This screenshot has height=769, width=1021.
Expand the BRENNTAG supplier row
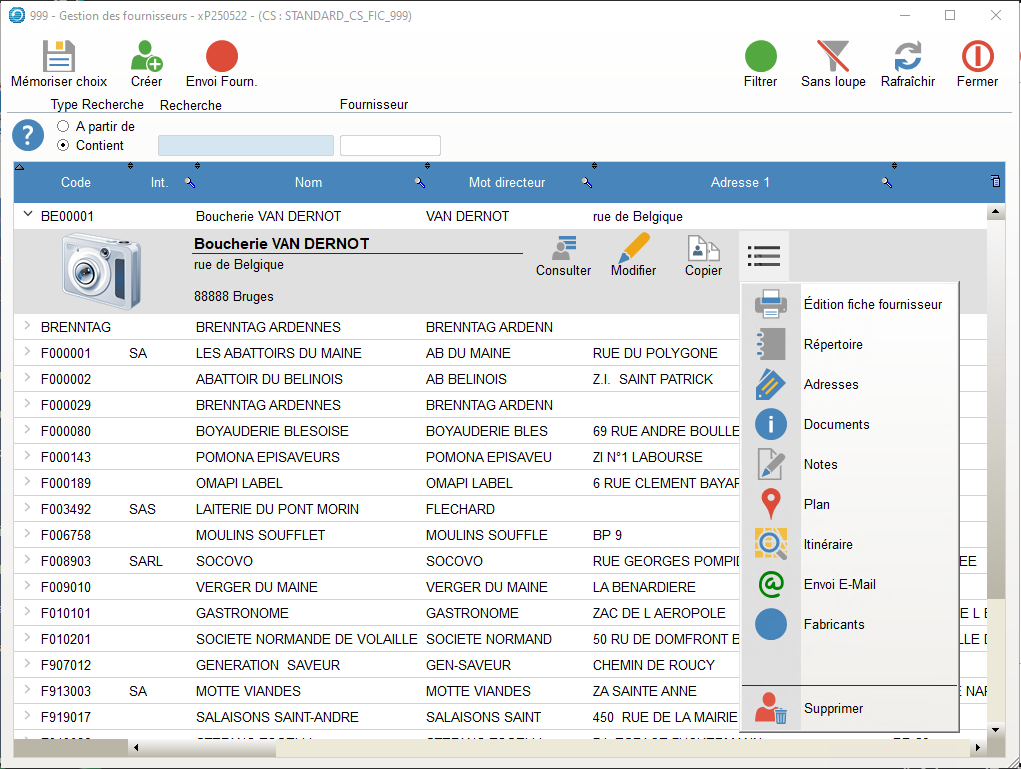click(x=27, y=326)
